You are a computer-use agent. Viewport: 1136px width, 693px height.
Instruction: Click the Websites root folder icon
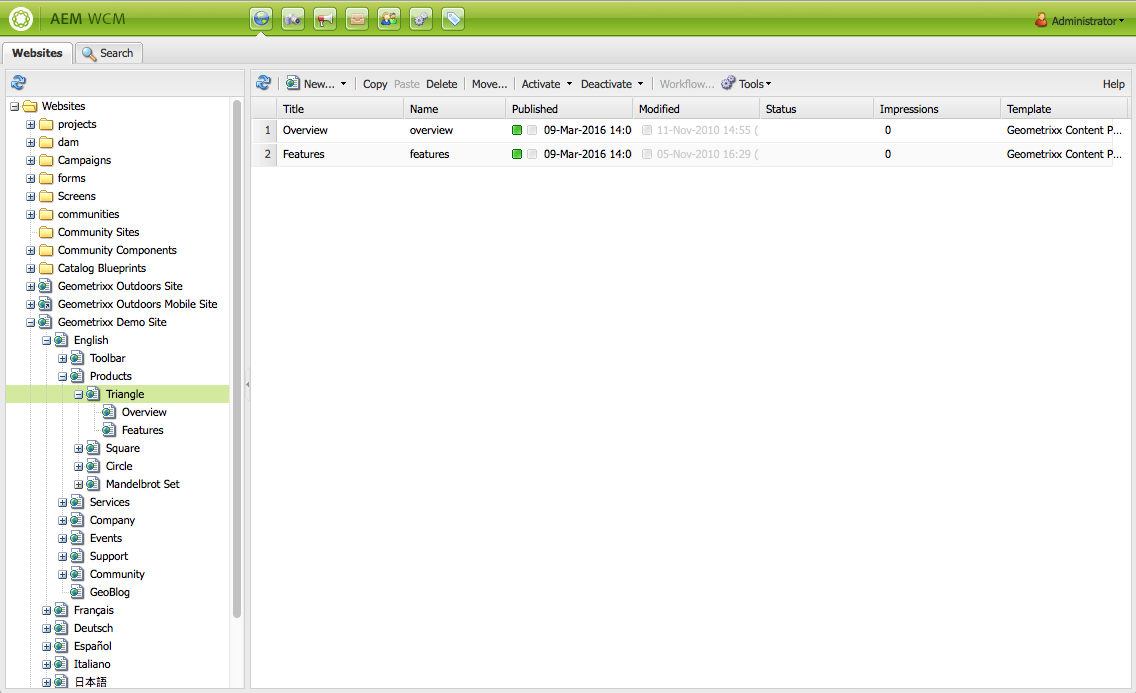click(30, 106)
